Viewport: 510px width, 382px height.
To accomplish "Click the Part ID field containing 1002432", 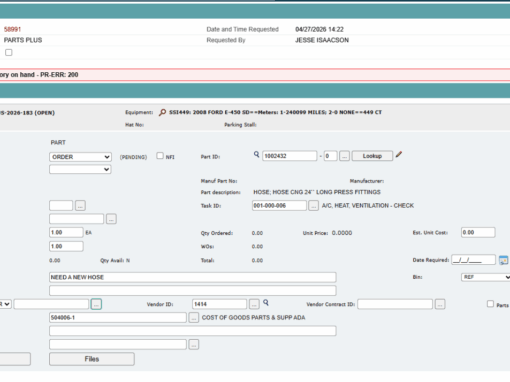I will point(289,156).
